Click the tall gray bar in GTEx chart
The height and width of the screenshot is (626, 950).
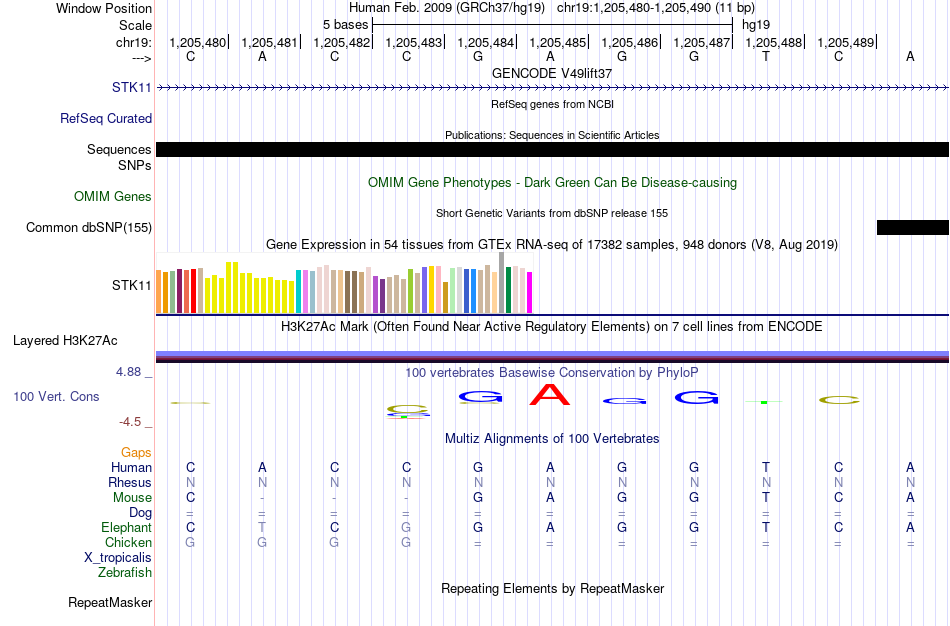click(502, 282)
